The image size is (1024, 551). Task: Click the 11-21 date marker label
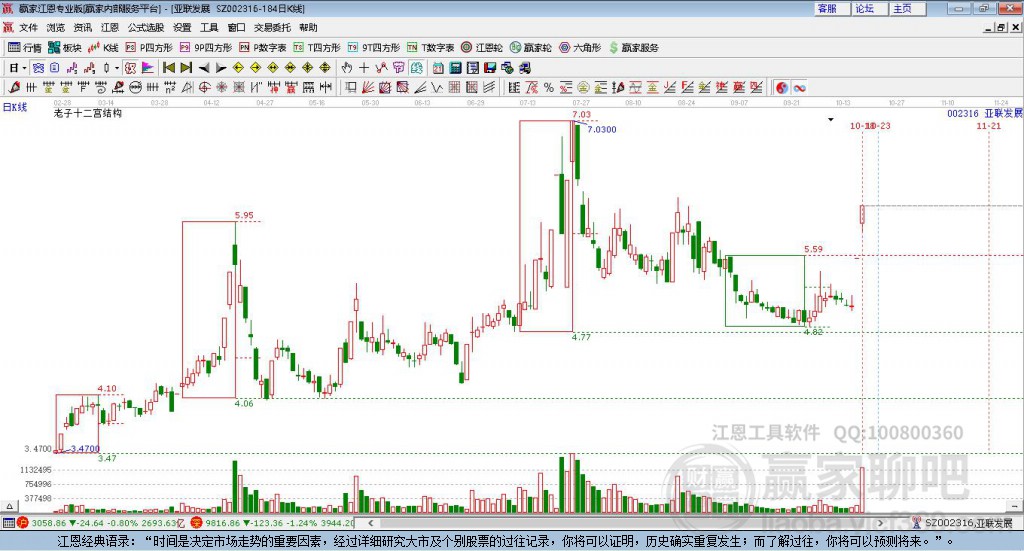(x=989, y=126)
